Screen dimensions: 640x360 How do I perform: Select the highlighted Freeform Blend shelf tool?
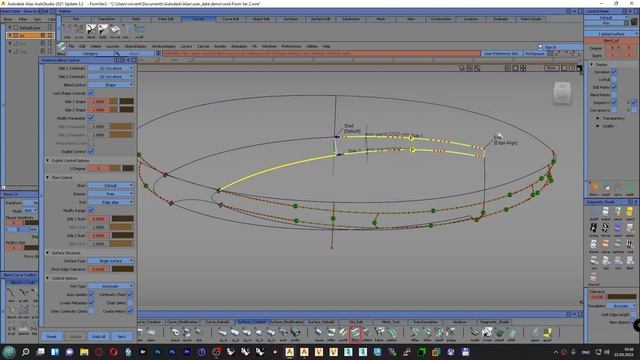click(x=355, y=333)
